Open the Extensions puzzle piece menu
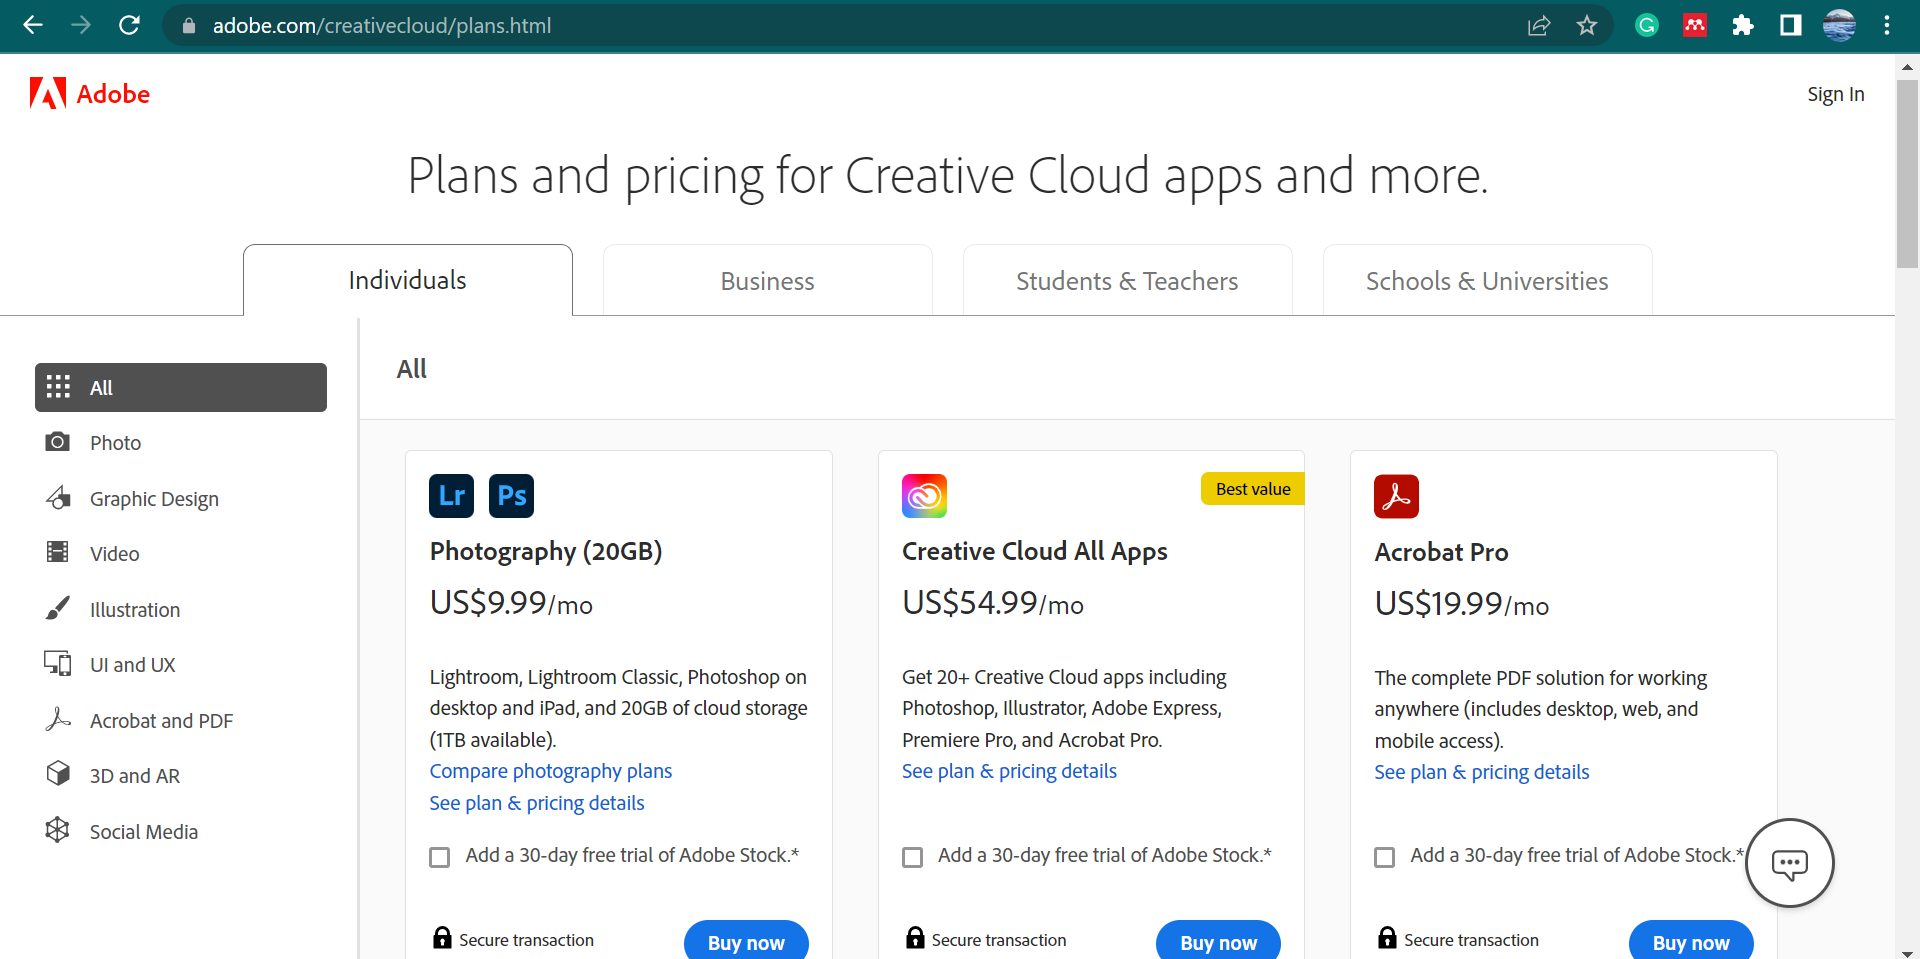The width and height of the screenshot is (1920, 959). click(1743, 26)
